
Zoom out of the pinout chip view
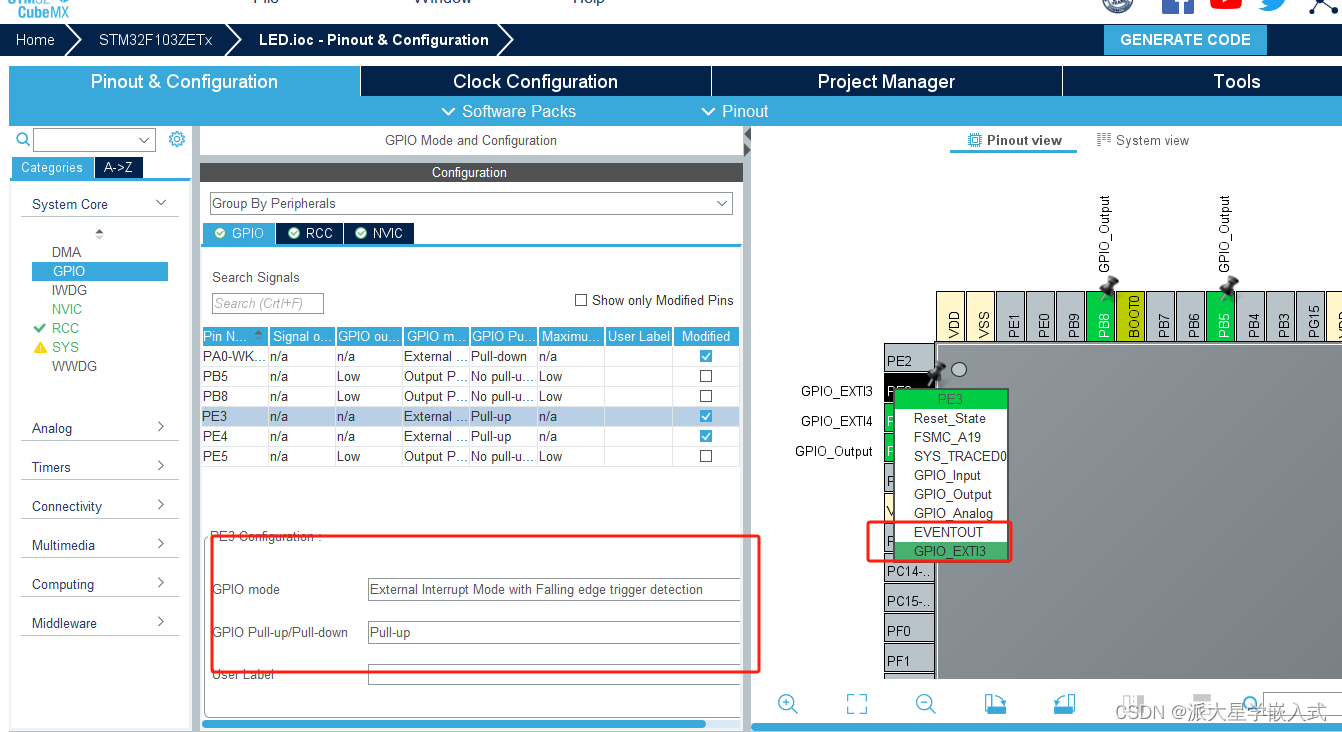pyautogui.click(x=926, y=704)
